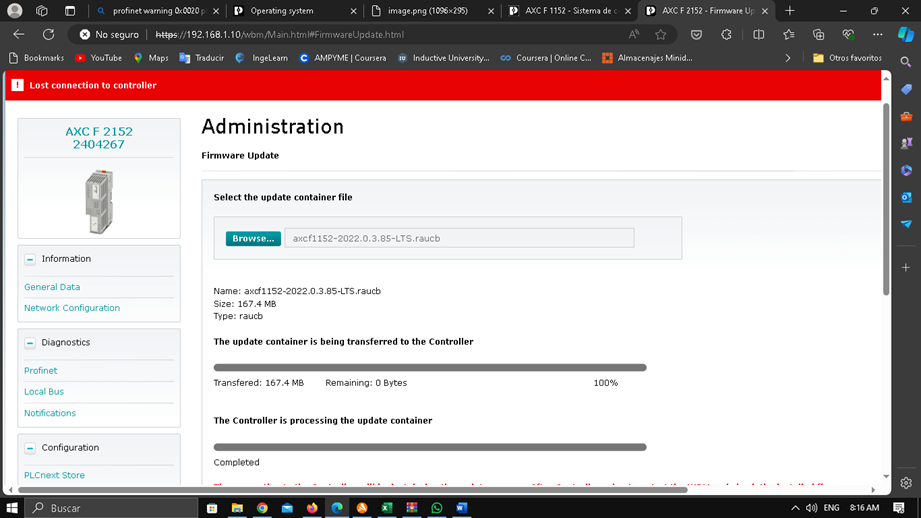Click the sidebar search icon
This screenshot has height=518, width=921.
(906, 62)
